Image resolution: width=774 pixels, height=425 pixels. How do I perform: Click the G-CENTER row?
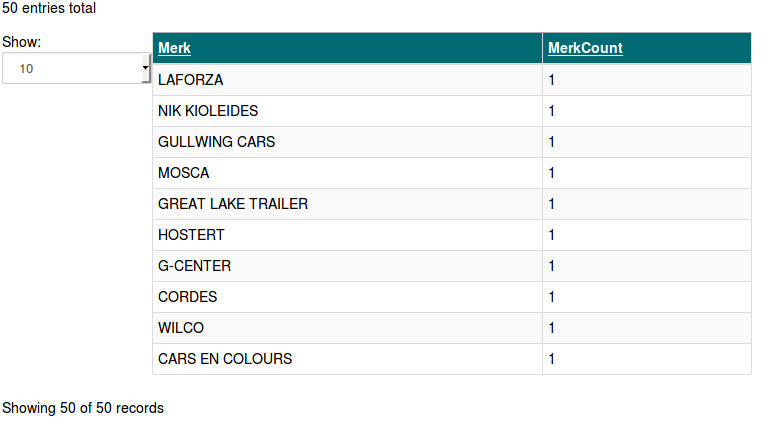pos(194,266)
